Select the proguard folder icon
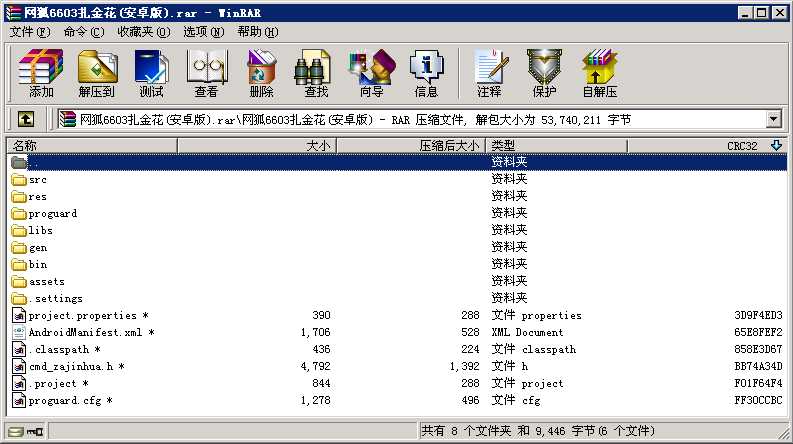This screenshot has height=444, width=793. (x=19, y=213)
